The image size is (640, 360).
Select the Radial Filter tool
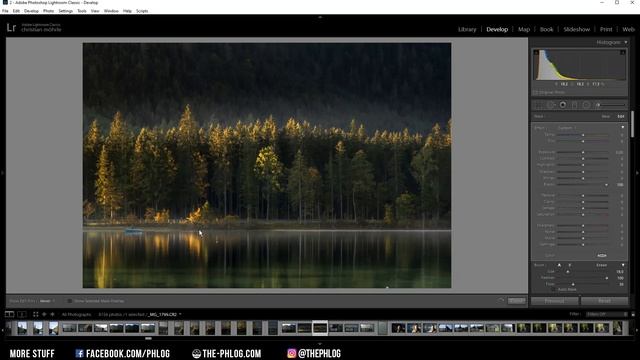coord(586,105)
